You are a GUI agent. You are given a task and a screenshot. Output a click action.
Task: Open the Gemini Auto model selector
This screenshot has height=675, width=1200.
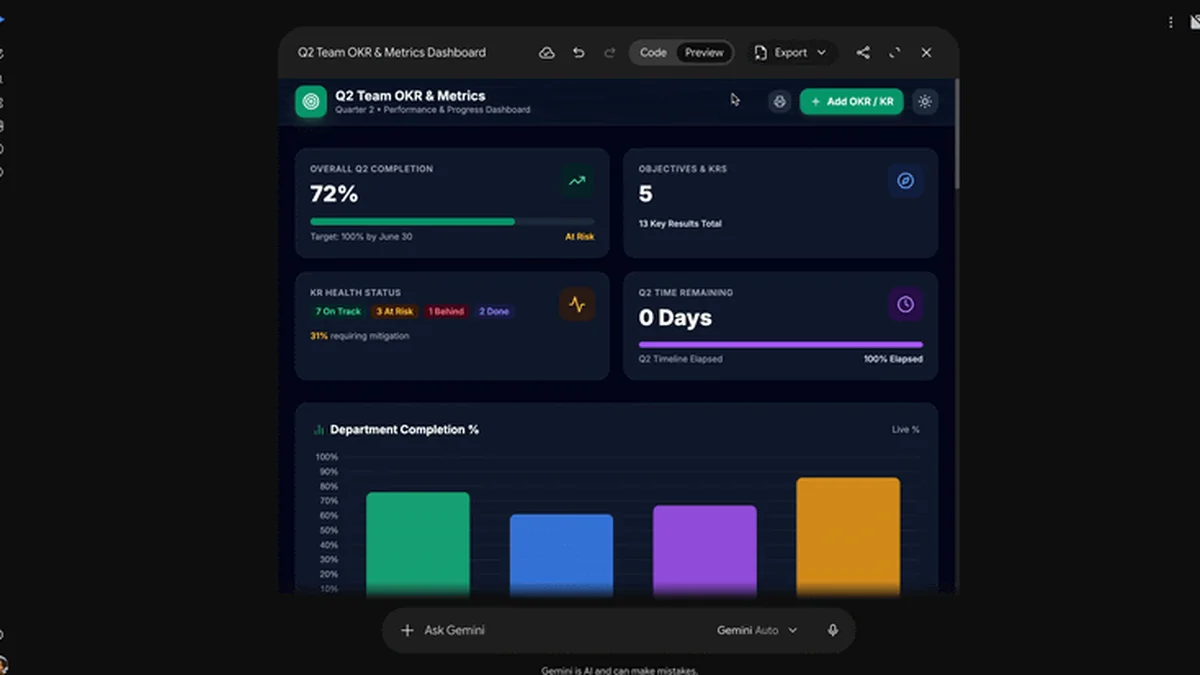tap(757, 631)
